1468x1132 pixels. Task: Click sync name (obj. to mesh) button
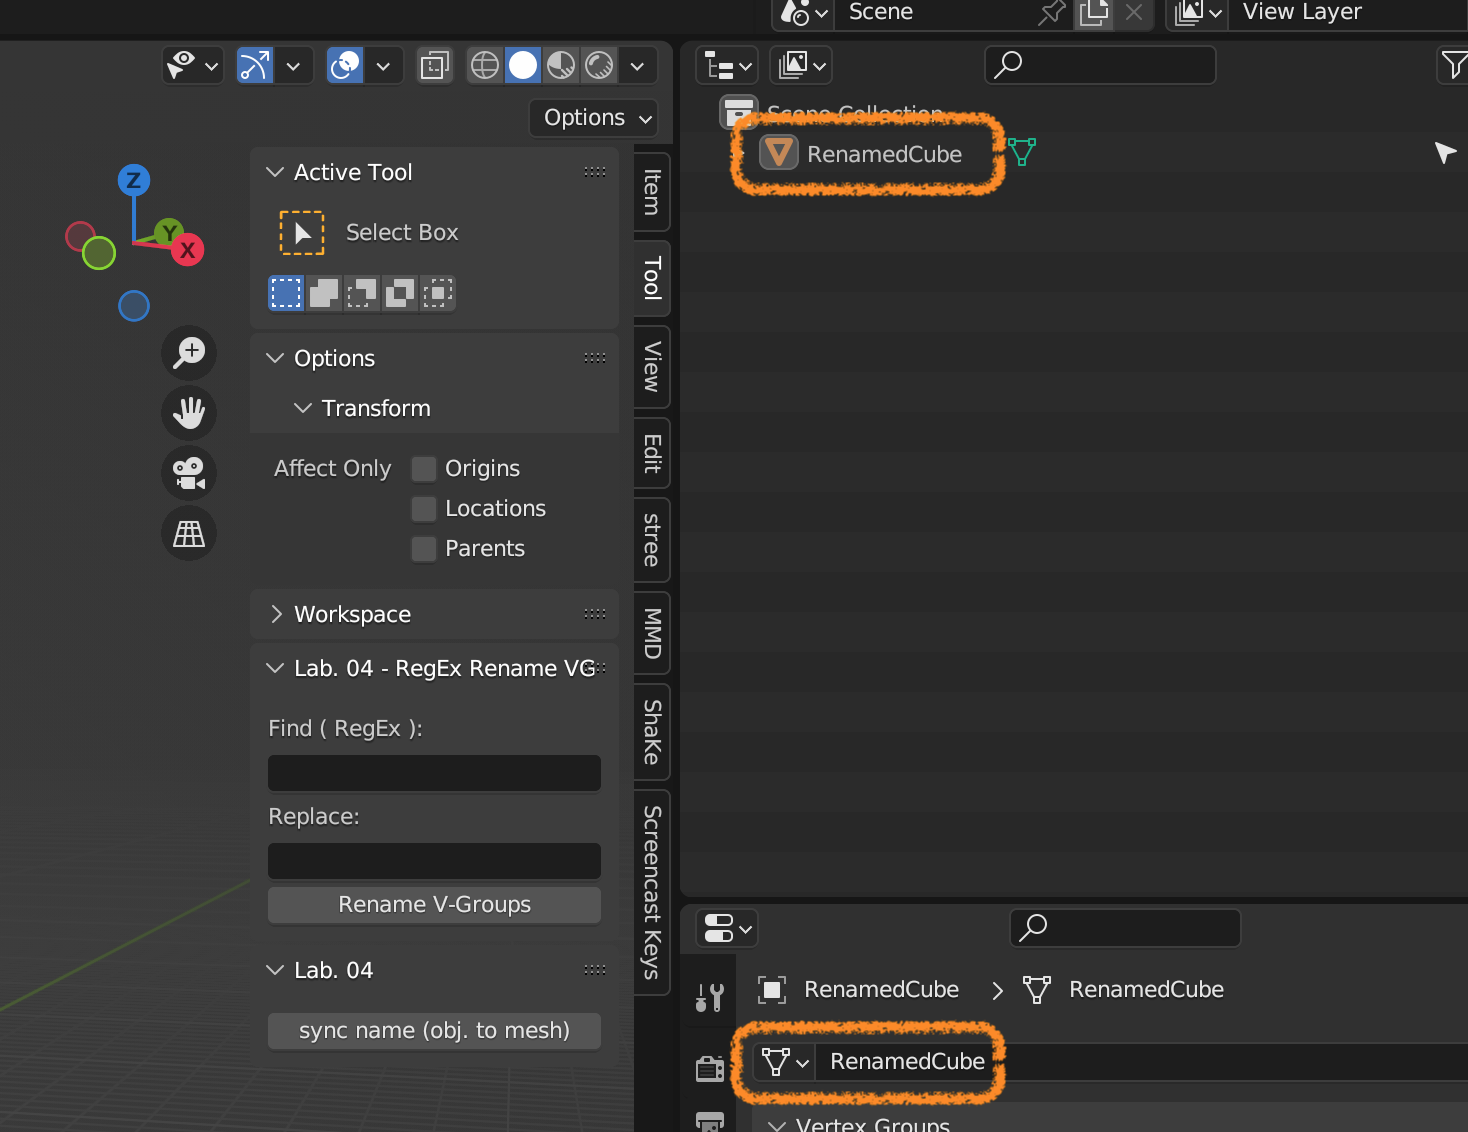tap(434, 1031)
